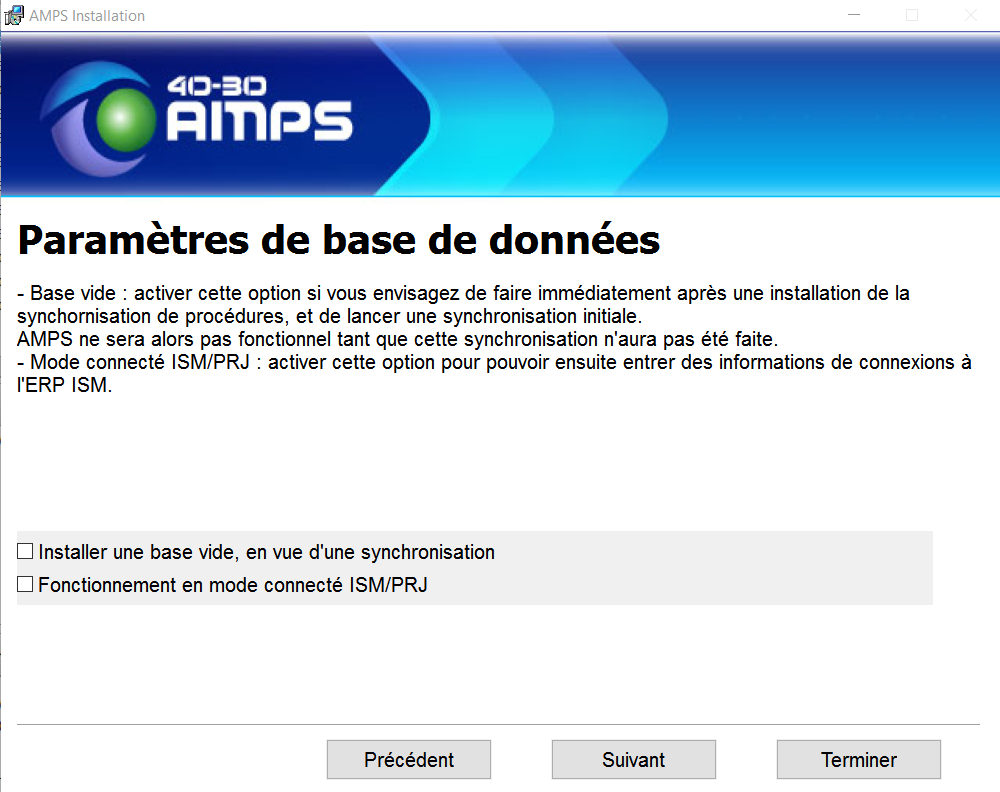Minimize the AMPS Installation window

(853, 15)
